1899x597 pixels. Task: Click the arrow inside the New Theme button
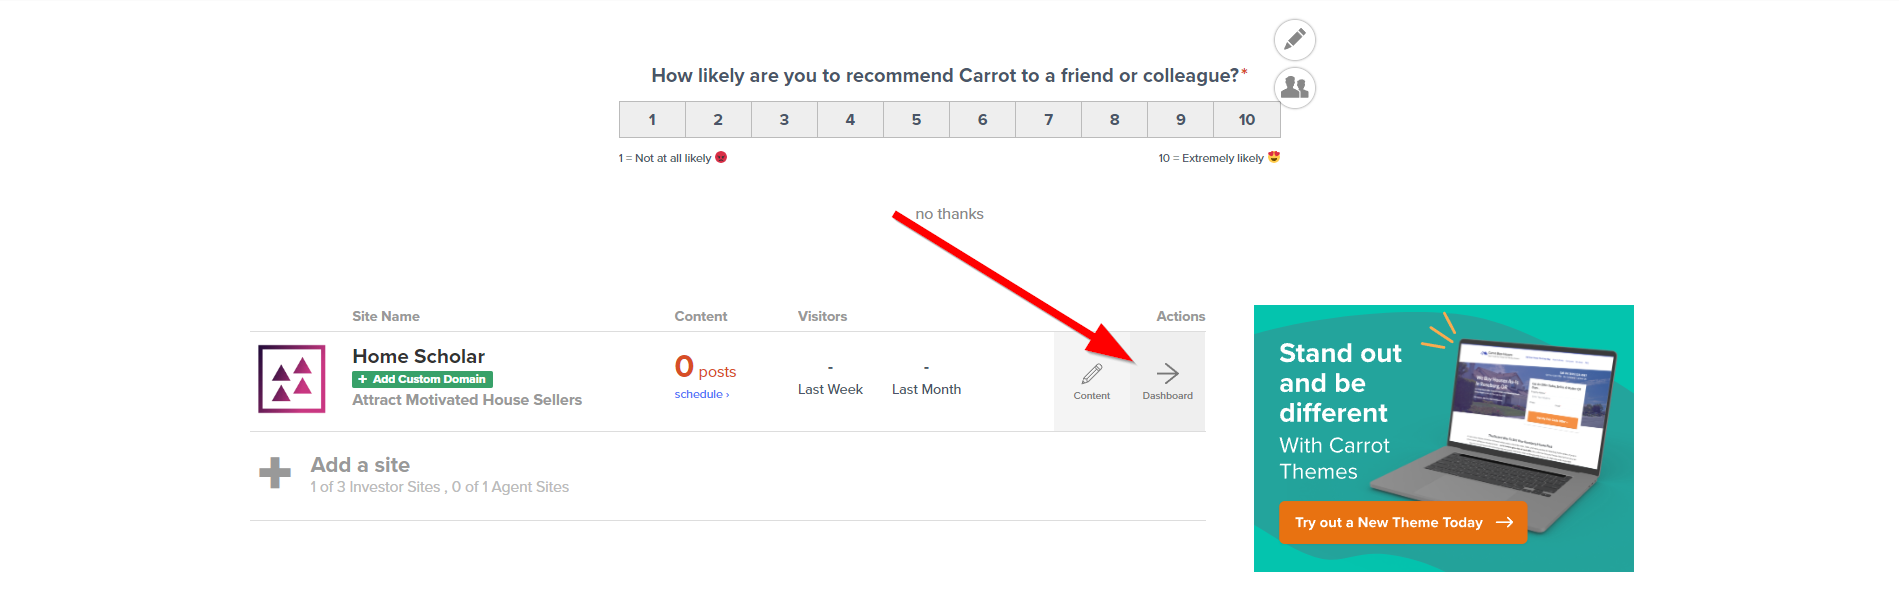pos(1503,522)
